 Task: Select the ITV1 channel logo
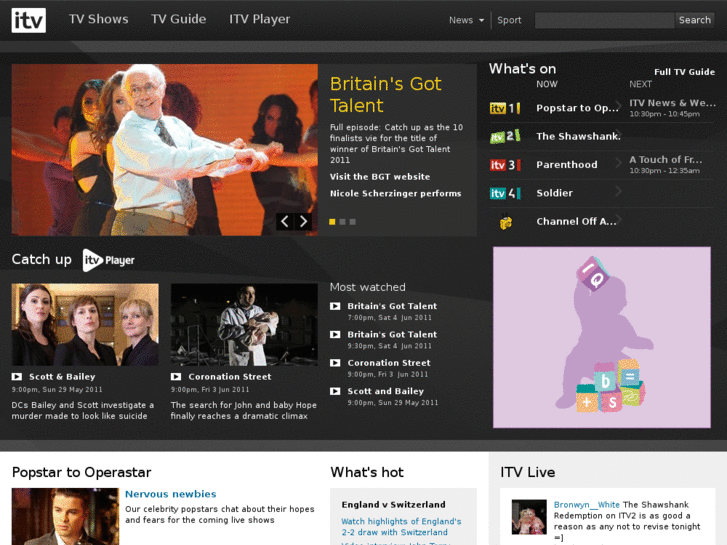tap(505, 108)
